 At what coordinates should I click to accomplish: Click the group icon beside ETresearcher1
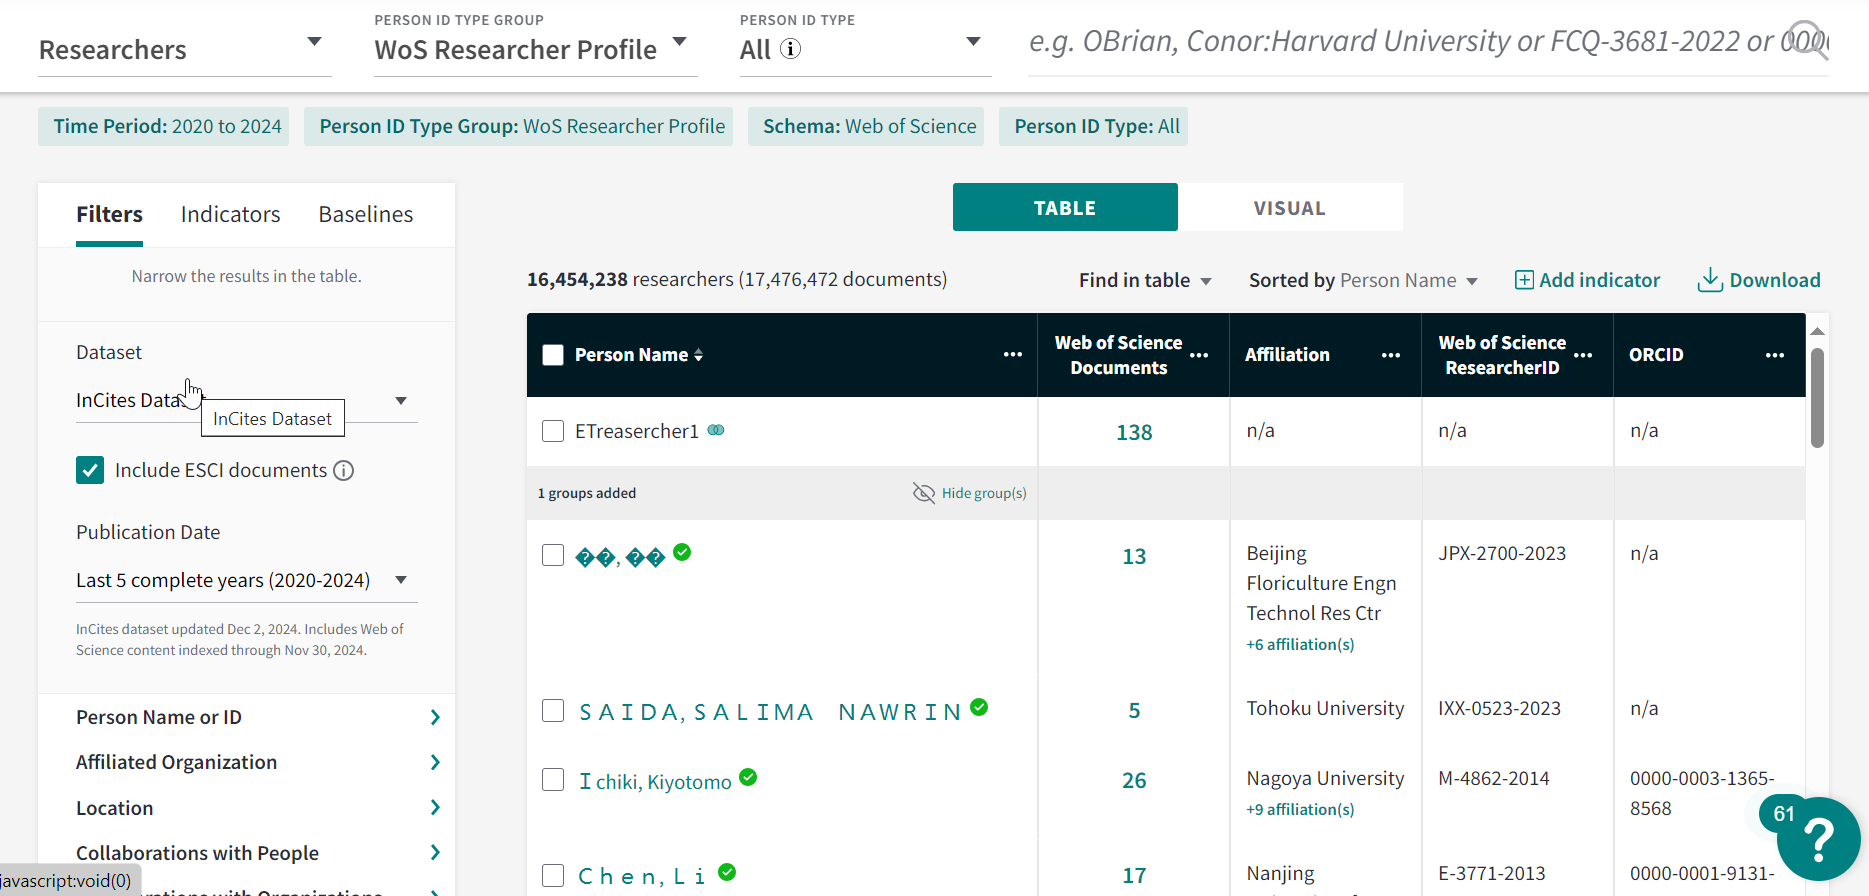(716, 430)
